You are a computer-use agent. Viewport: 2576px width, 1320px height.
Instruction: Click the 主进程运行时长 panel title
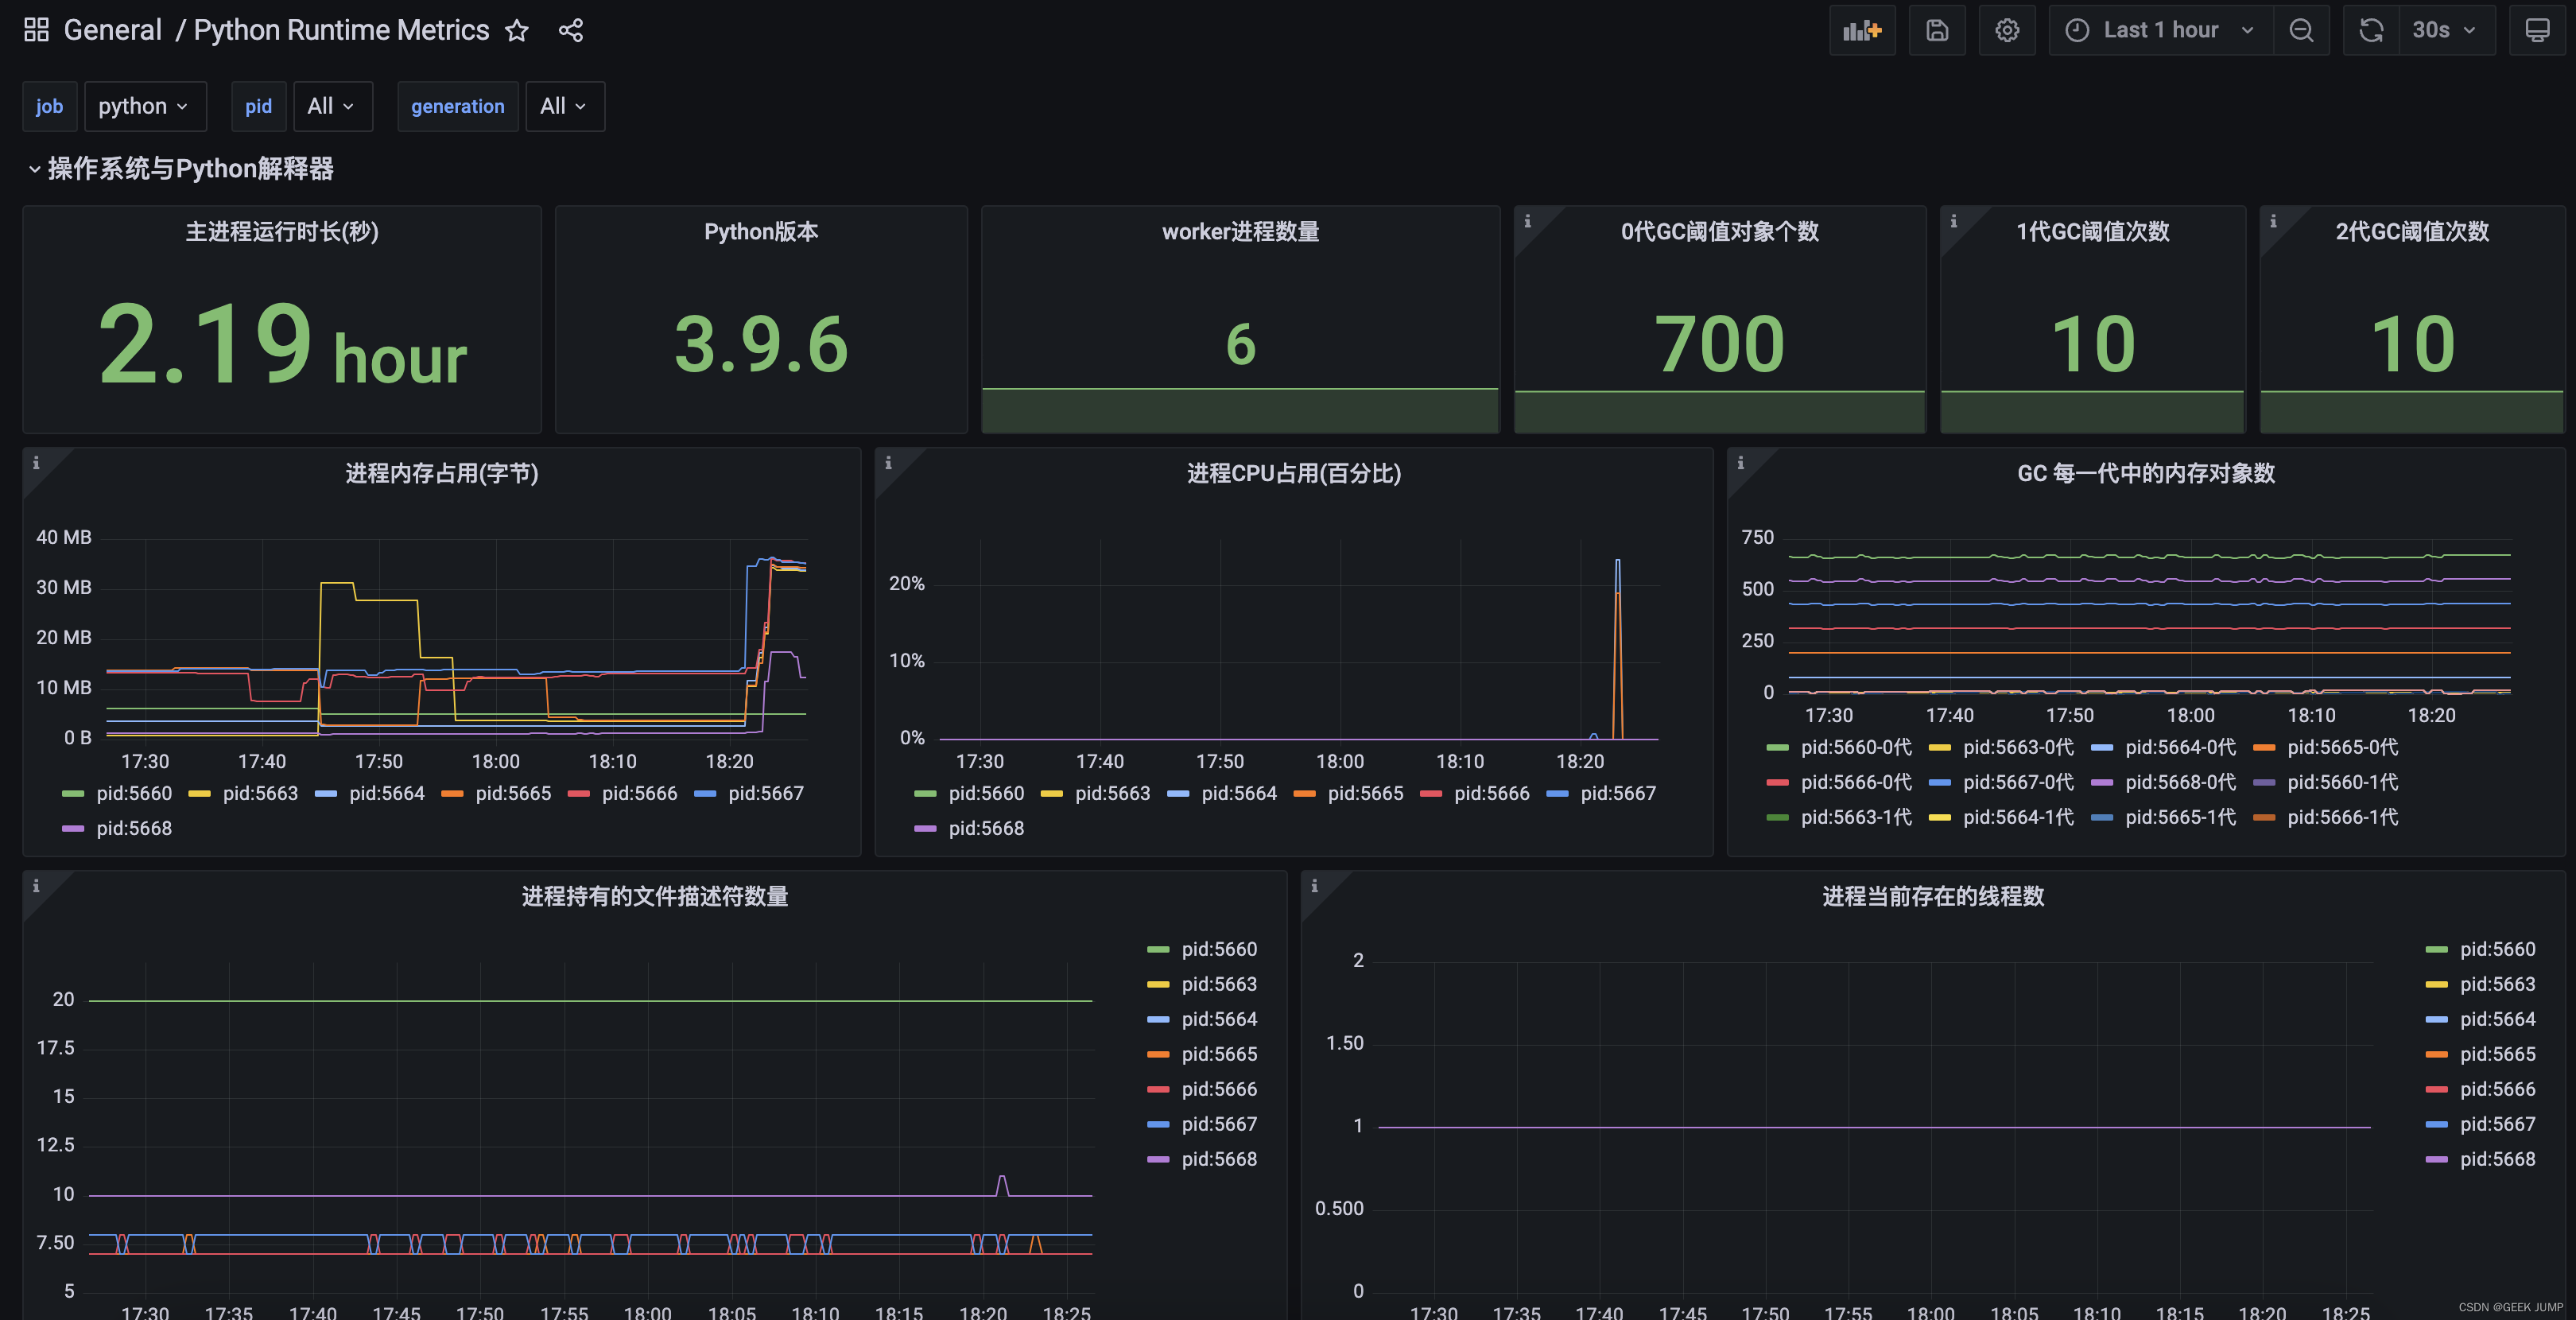pyautogui.click(x=279, y=229)
